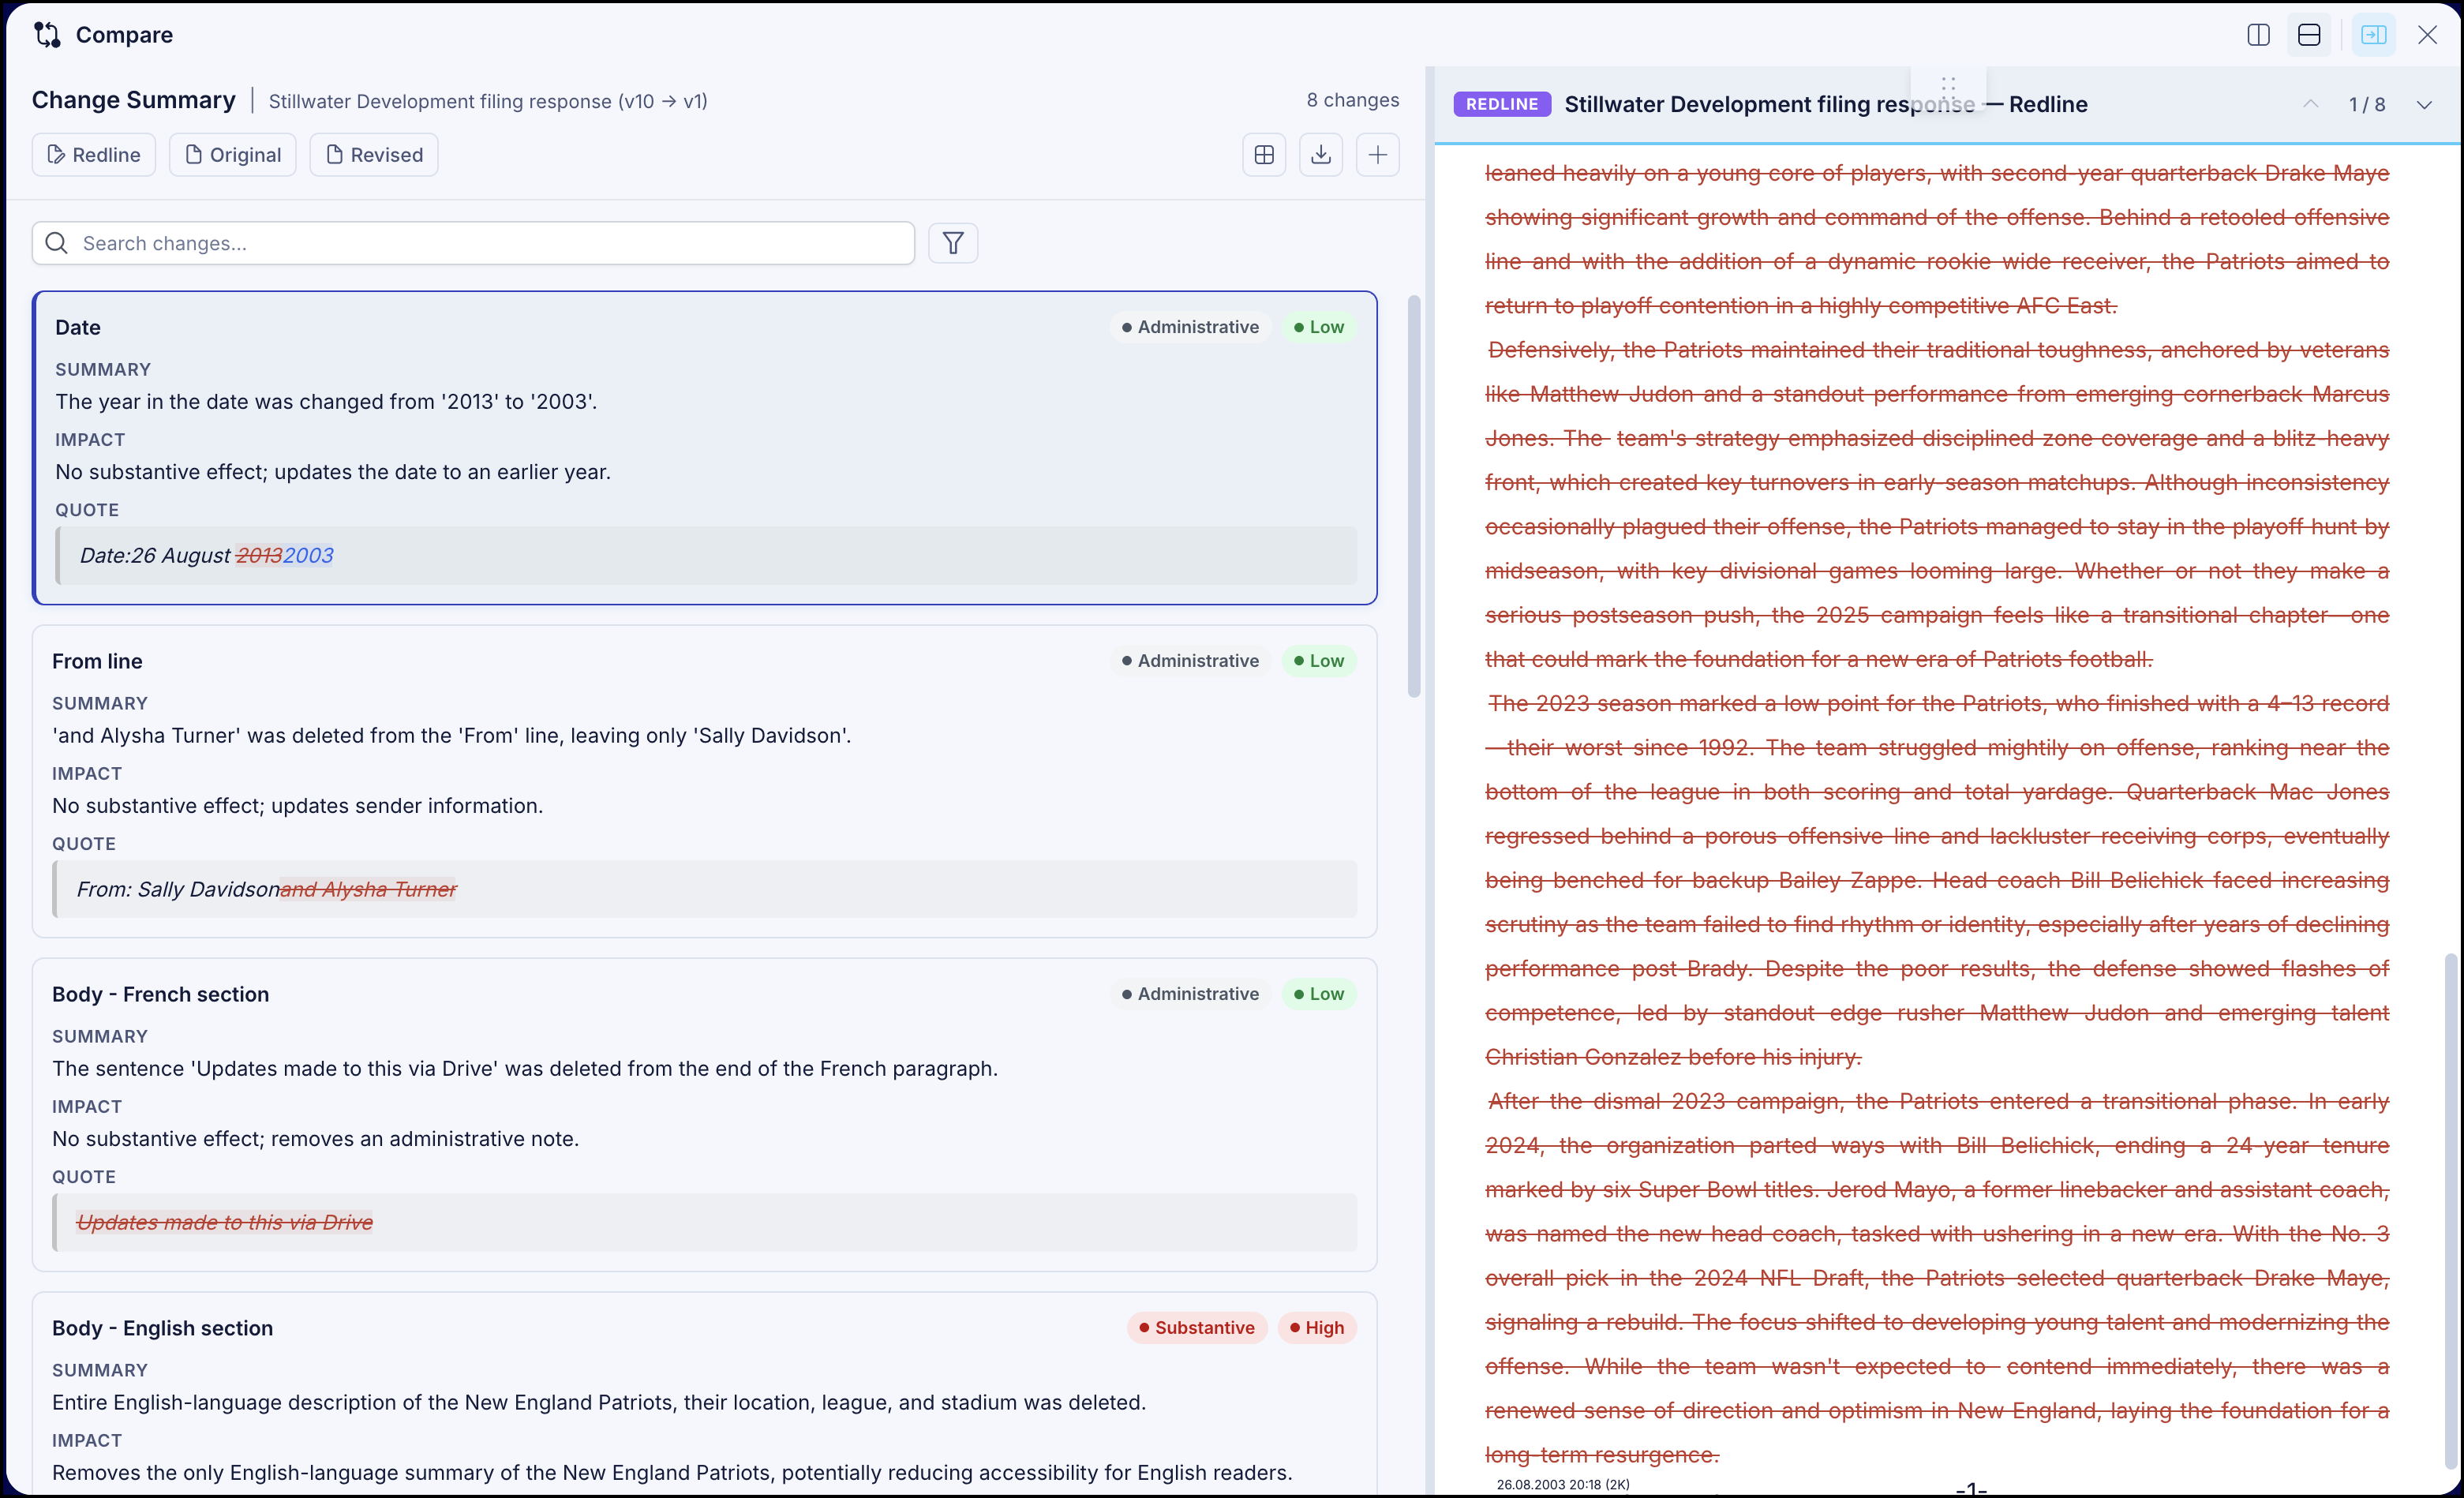Select the Body - French section card
Viewport: 2464px width, 1498px height.
[705, 1115]
